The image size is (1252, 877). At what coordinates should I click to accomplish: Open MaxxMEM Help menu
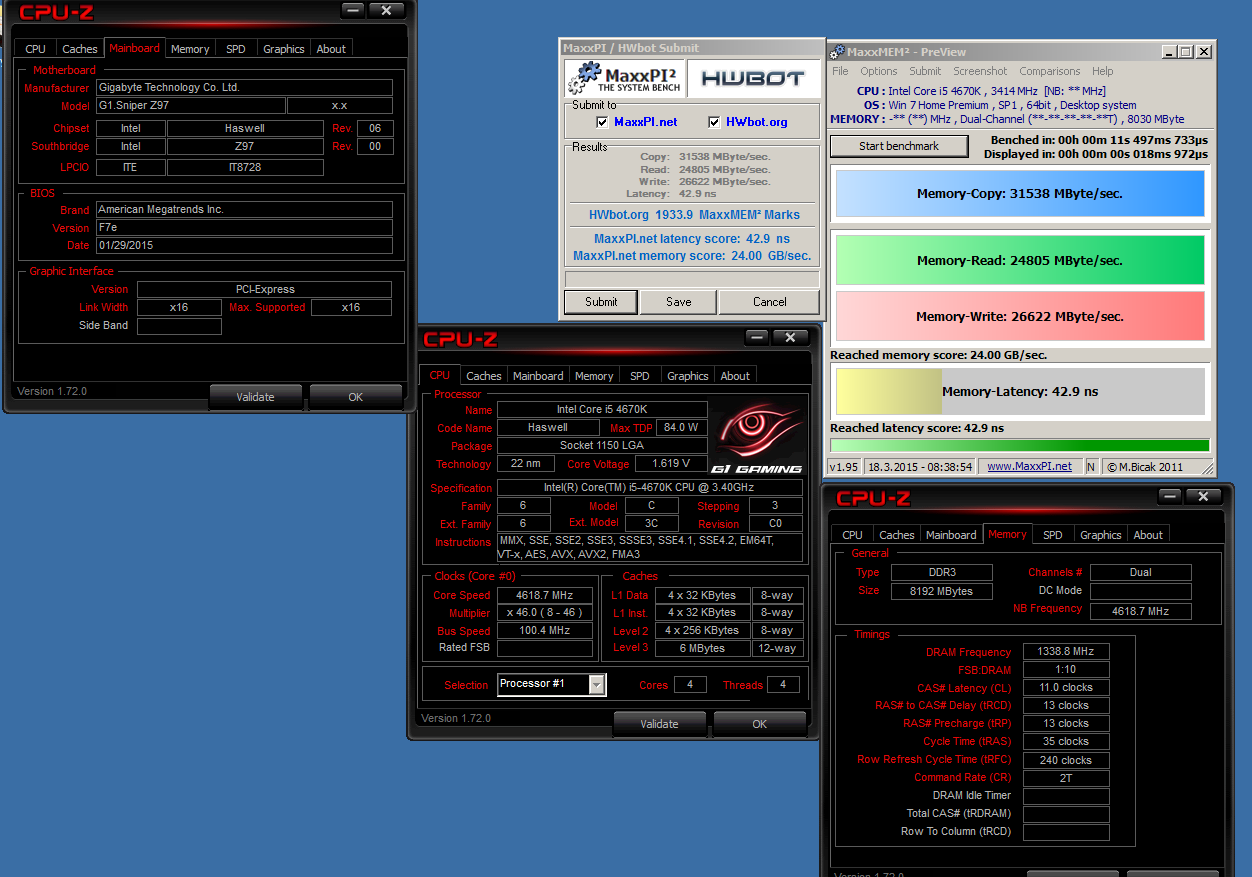click(x=1102, y=71)
